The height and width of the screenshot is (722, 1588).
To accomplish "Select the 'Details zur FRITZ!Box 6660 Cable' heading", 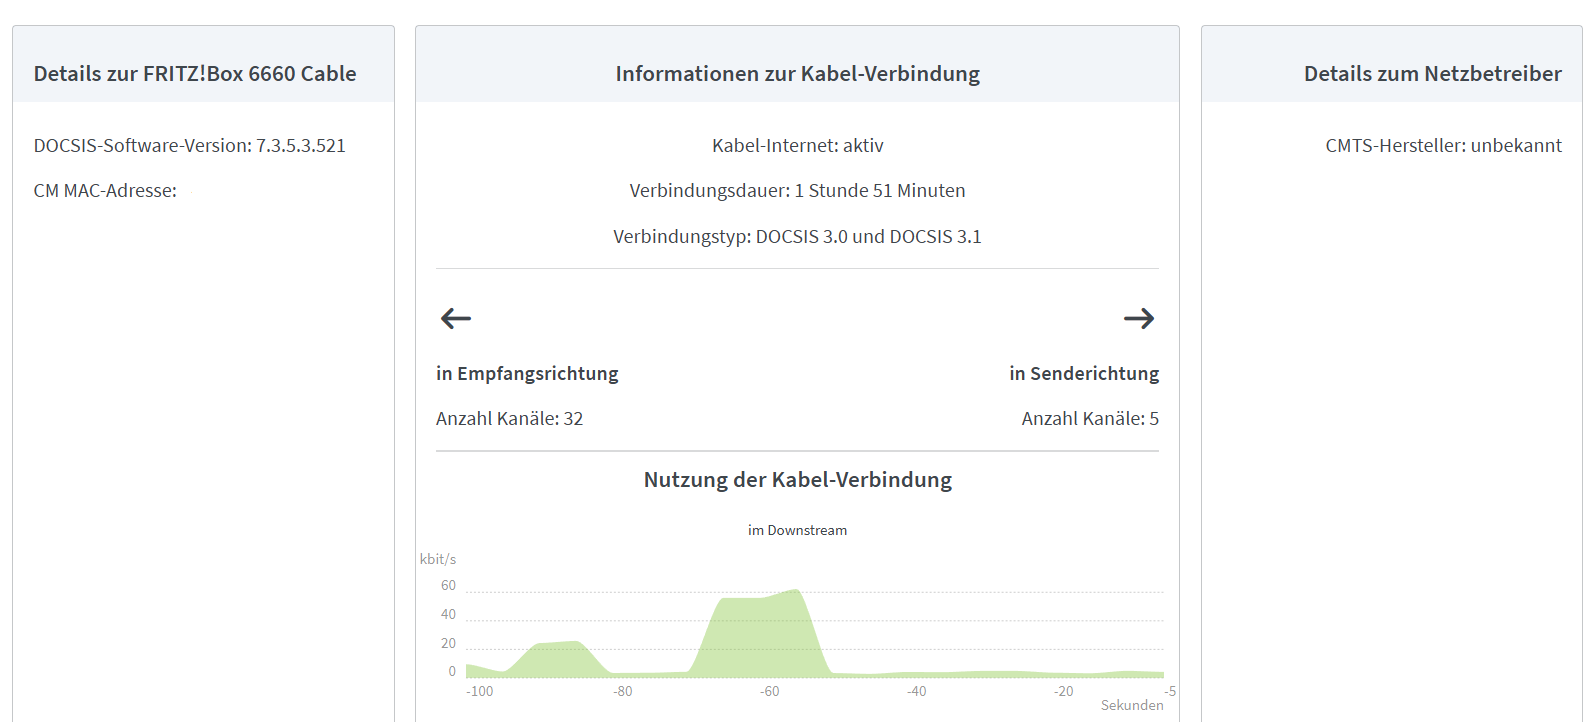I will pyautogui.click(x=195, y=74).
